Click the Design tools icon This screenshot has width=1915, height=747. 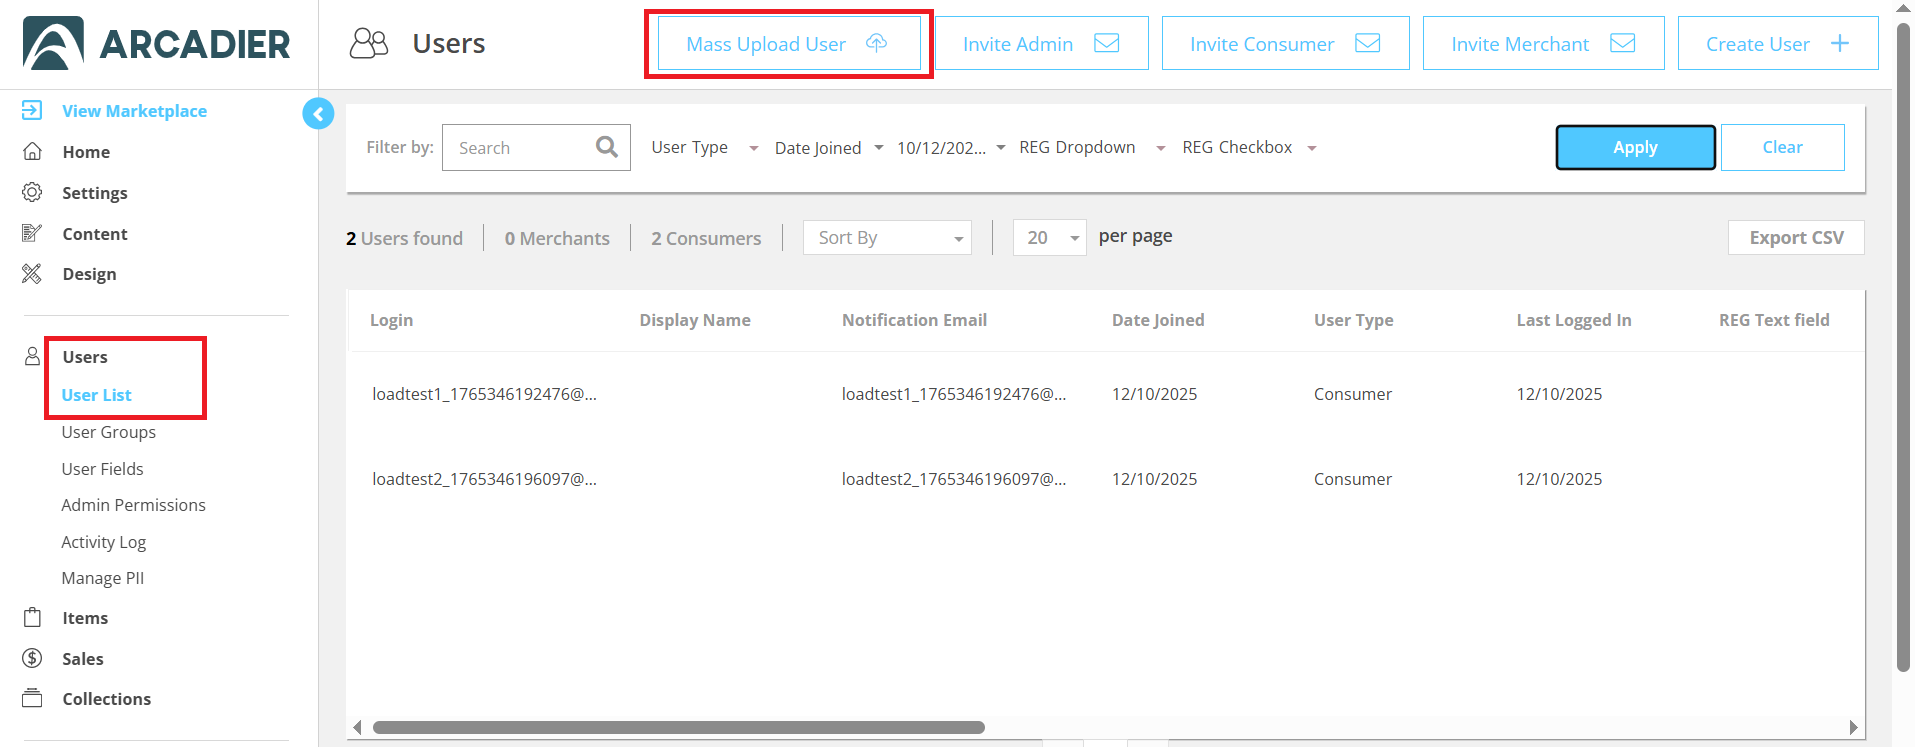click(32, 273)
